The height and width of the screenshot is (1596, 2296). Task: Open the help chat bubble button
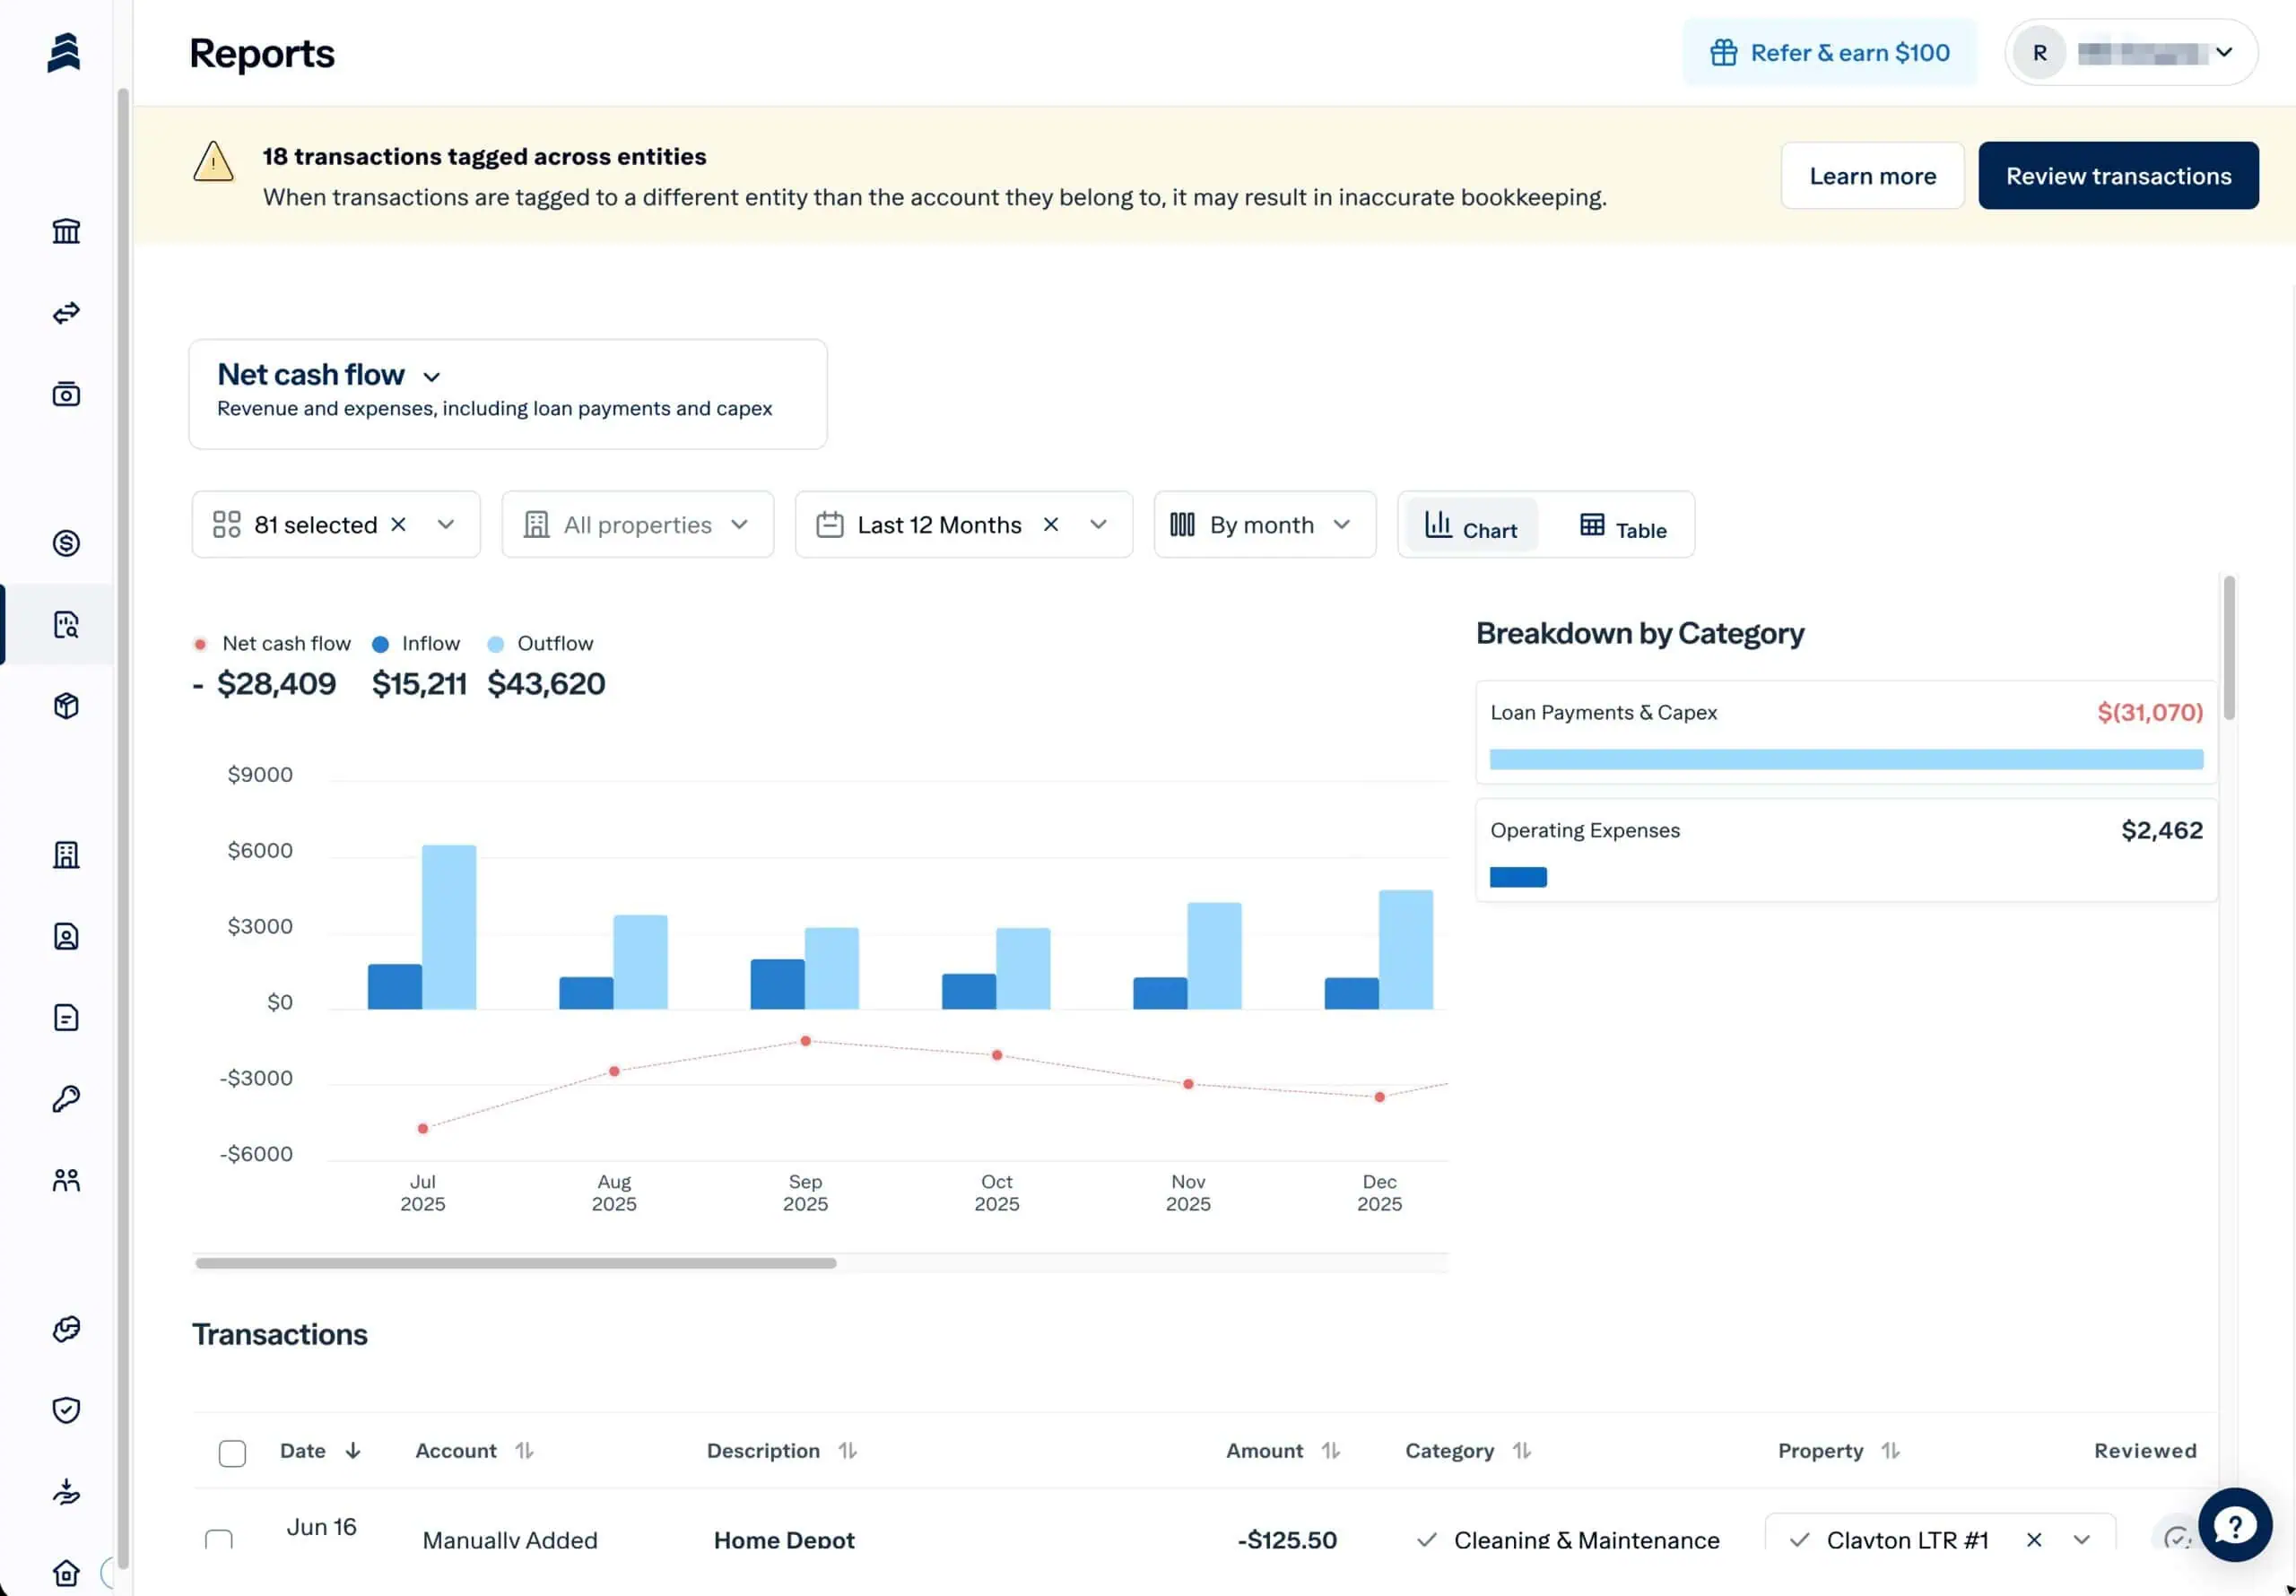(2235, 1525)
